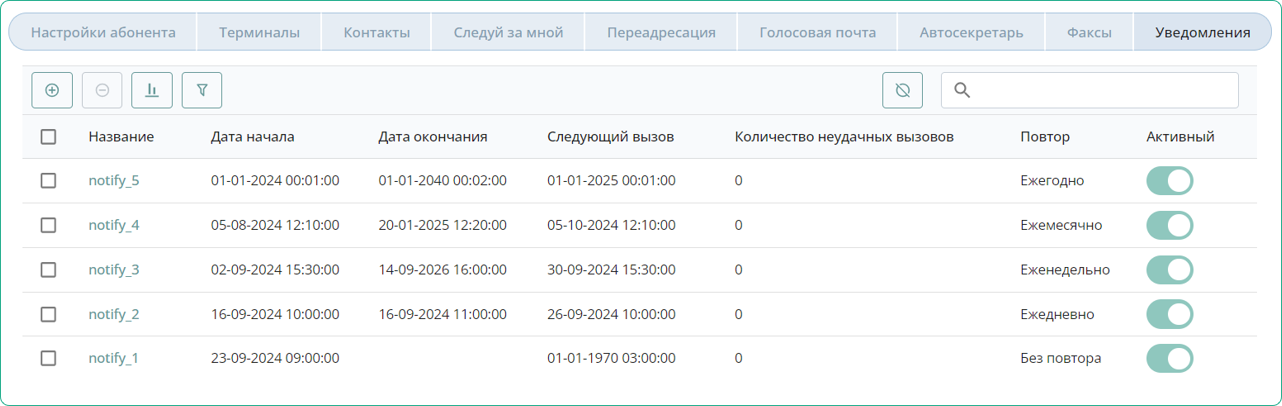Open the Голосовая почта tab
The image size is (1282, 406).
(817, 33)
